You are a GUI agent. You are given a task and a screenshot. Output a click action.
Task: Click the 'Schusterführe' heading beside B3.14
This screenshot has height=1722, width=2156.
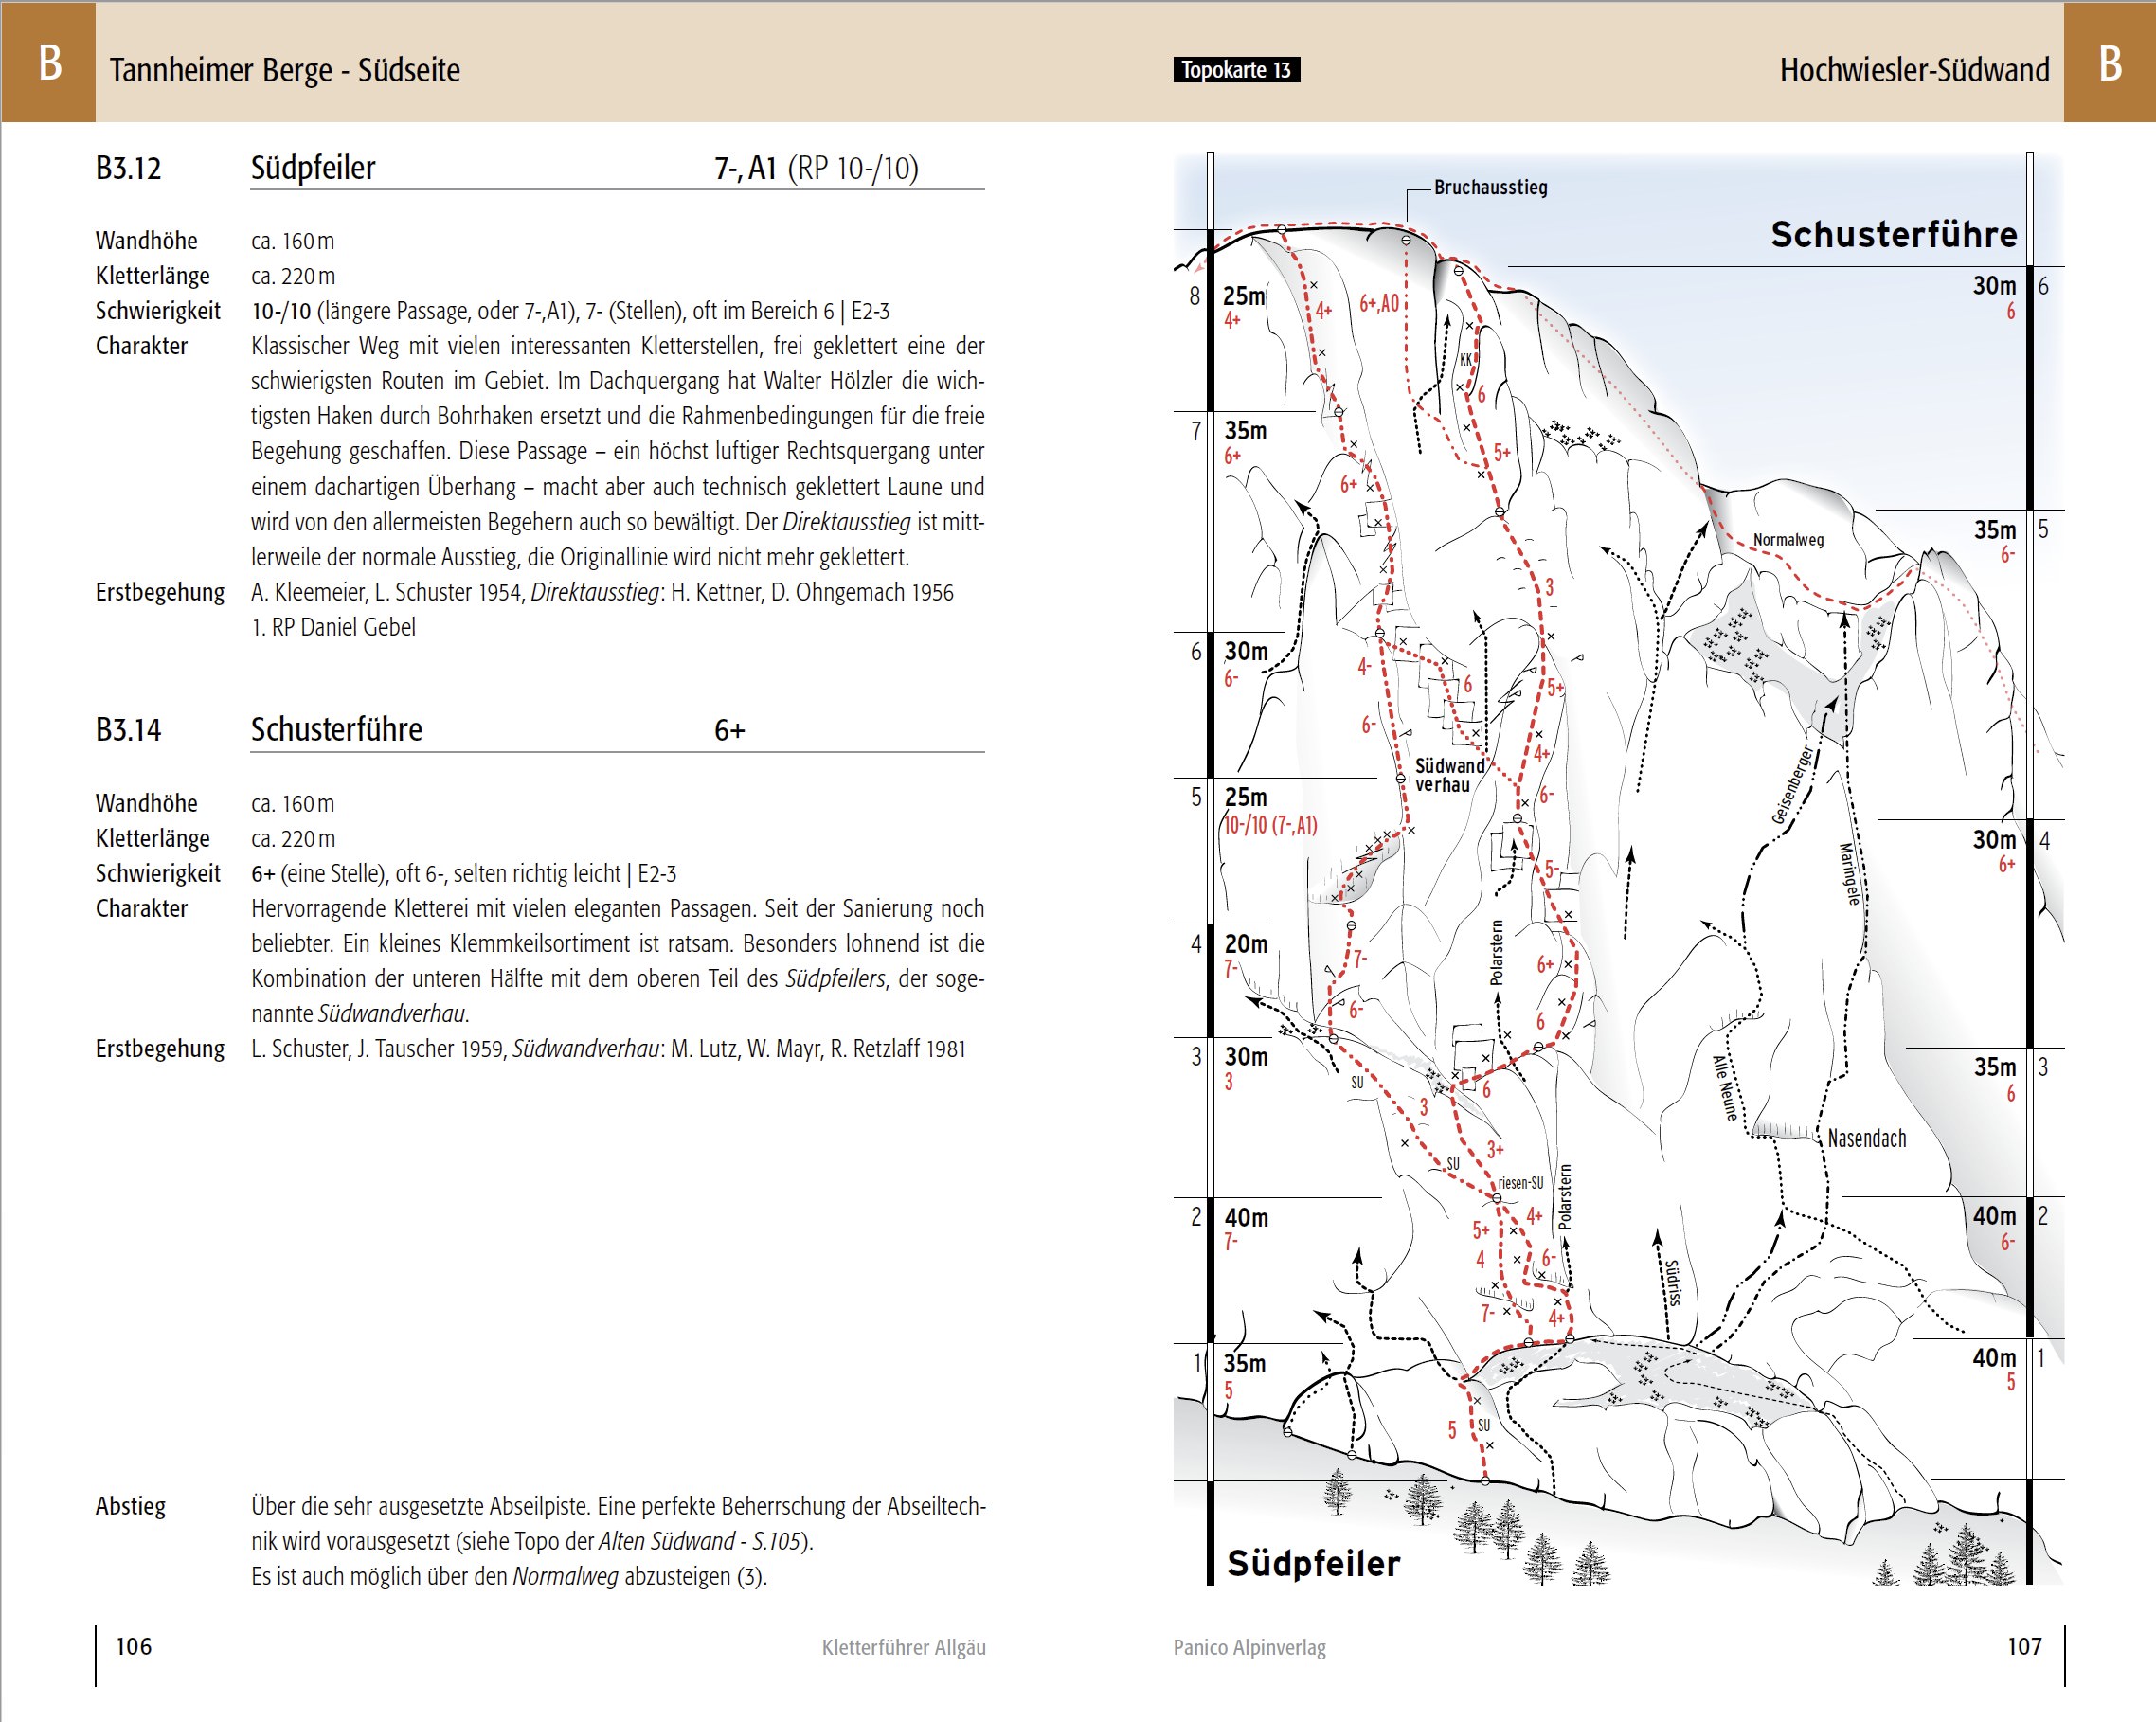(336, 730)
